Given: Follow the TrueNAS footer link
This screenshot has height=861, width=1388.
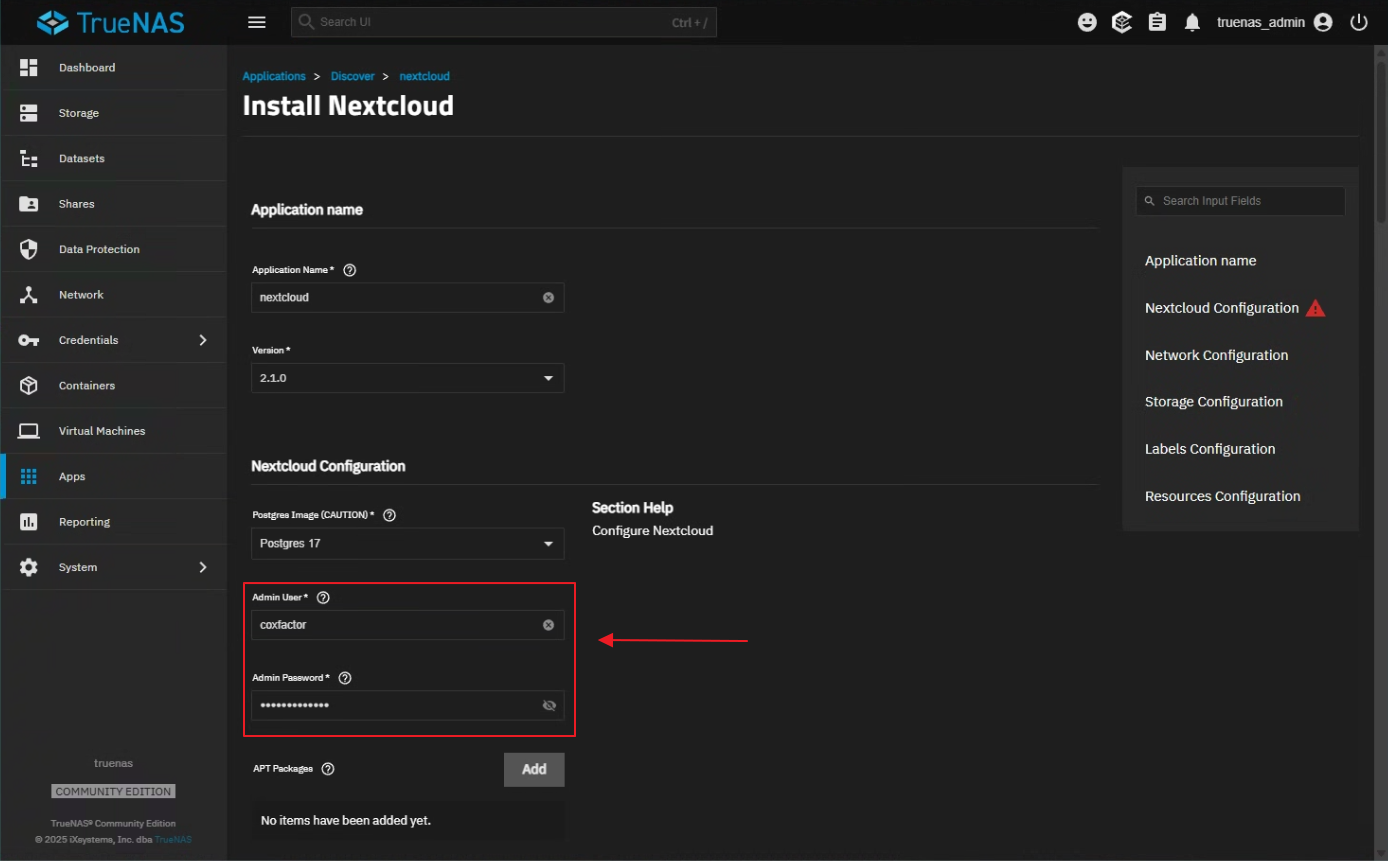Looking at the screenshot, I should (173, 839).
